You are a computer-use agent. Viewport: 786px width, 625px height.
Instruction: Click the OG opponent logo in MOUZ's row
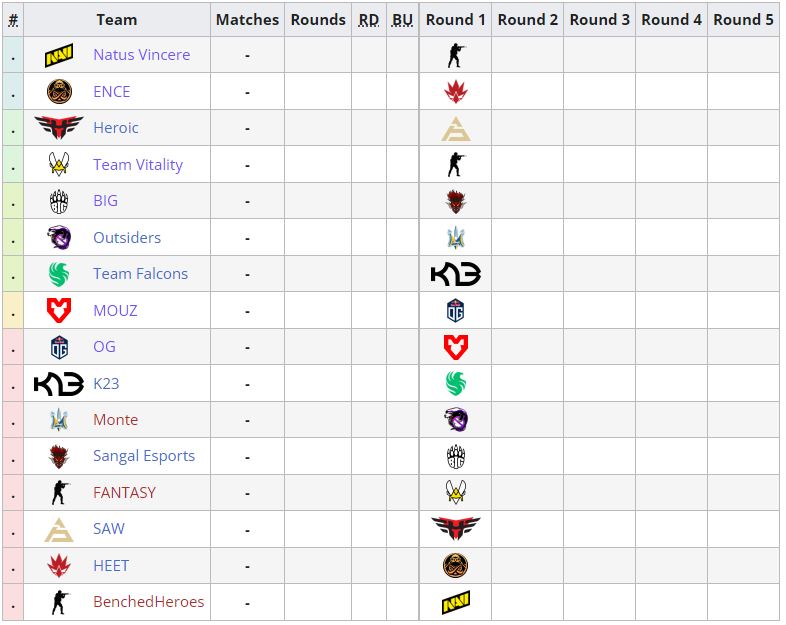pos(456,311)
